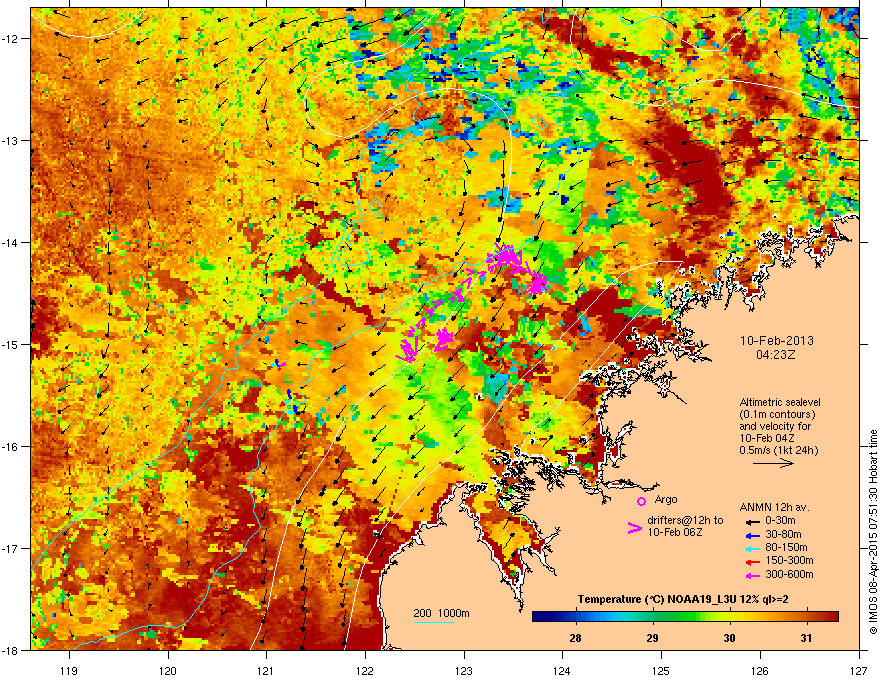The image size is (880, 680).
Task: Click the '125' longitude axis label
Action: coord(661,671)
